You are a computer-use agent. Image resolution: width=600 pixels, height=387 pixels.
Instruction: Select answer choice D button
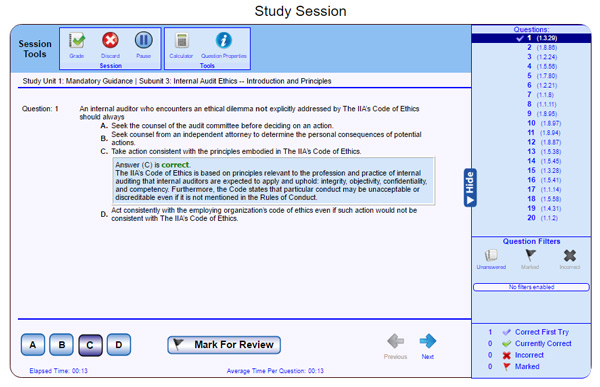tap(119, 345)
